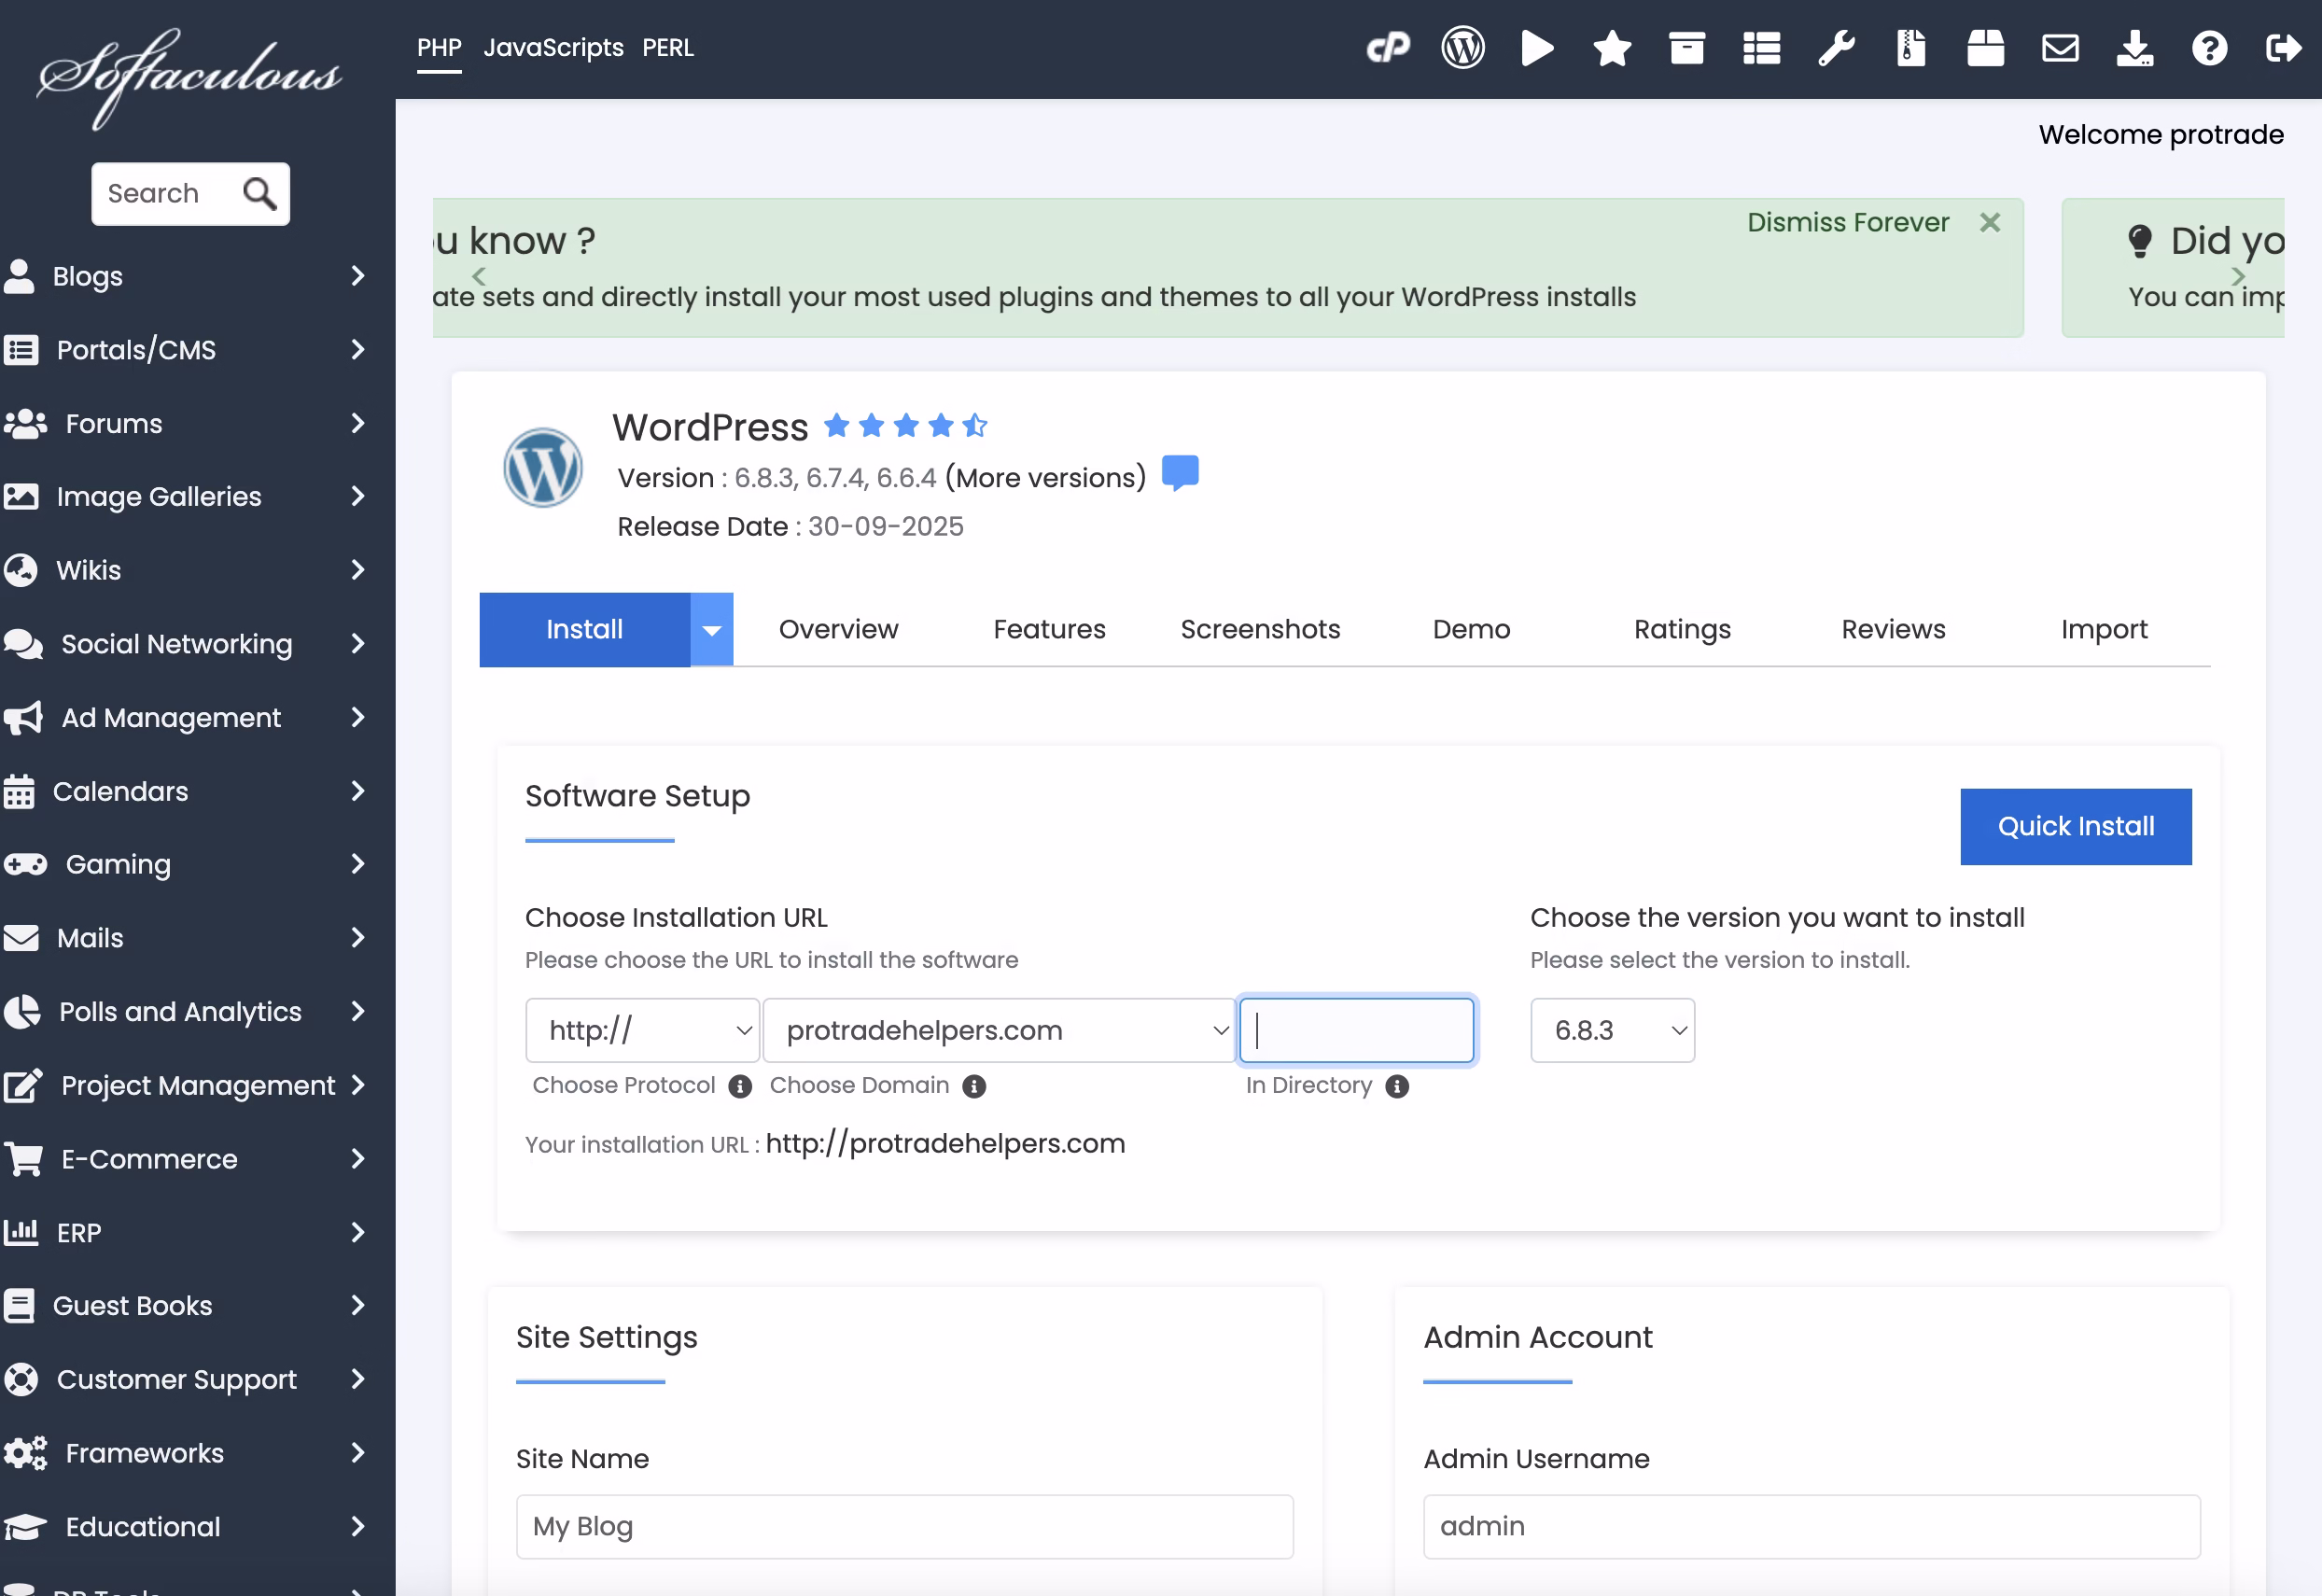This screenshot has height=1596, width=2322.
Task: Open the WordPress Manager icon in top bar
Action: [x=1463, y=48]
